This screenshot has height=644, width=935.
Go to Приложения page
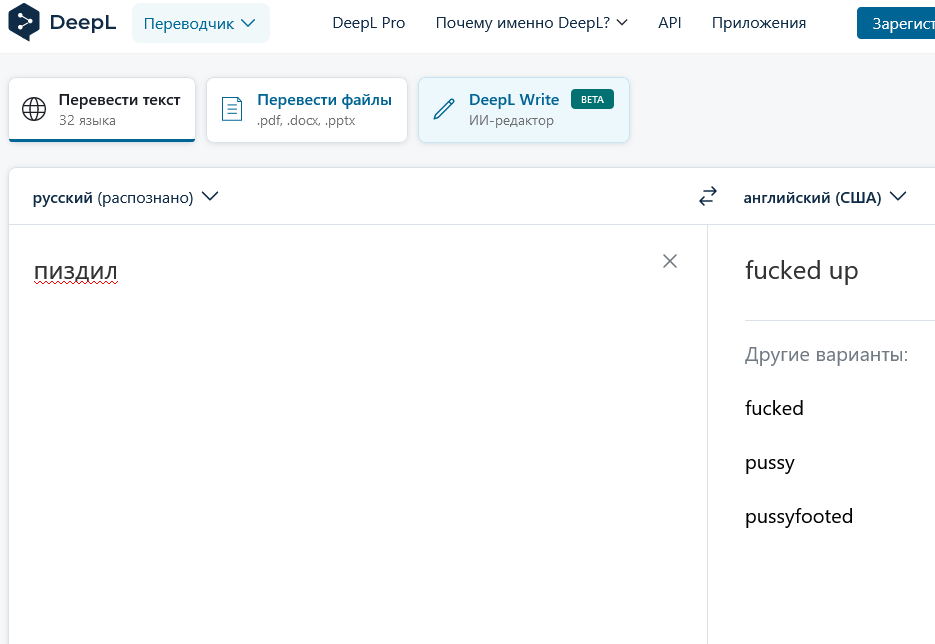tap(758, 23)
